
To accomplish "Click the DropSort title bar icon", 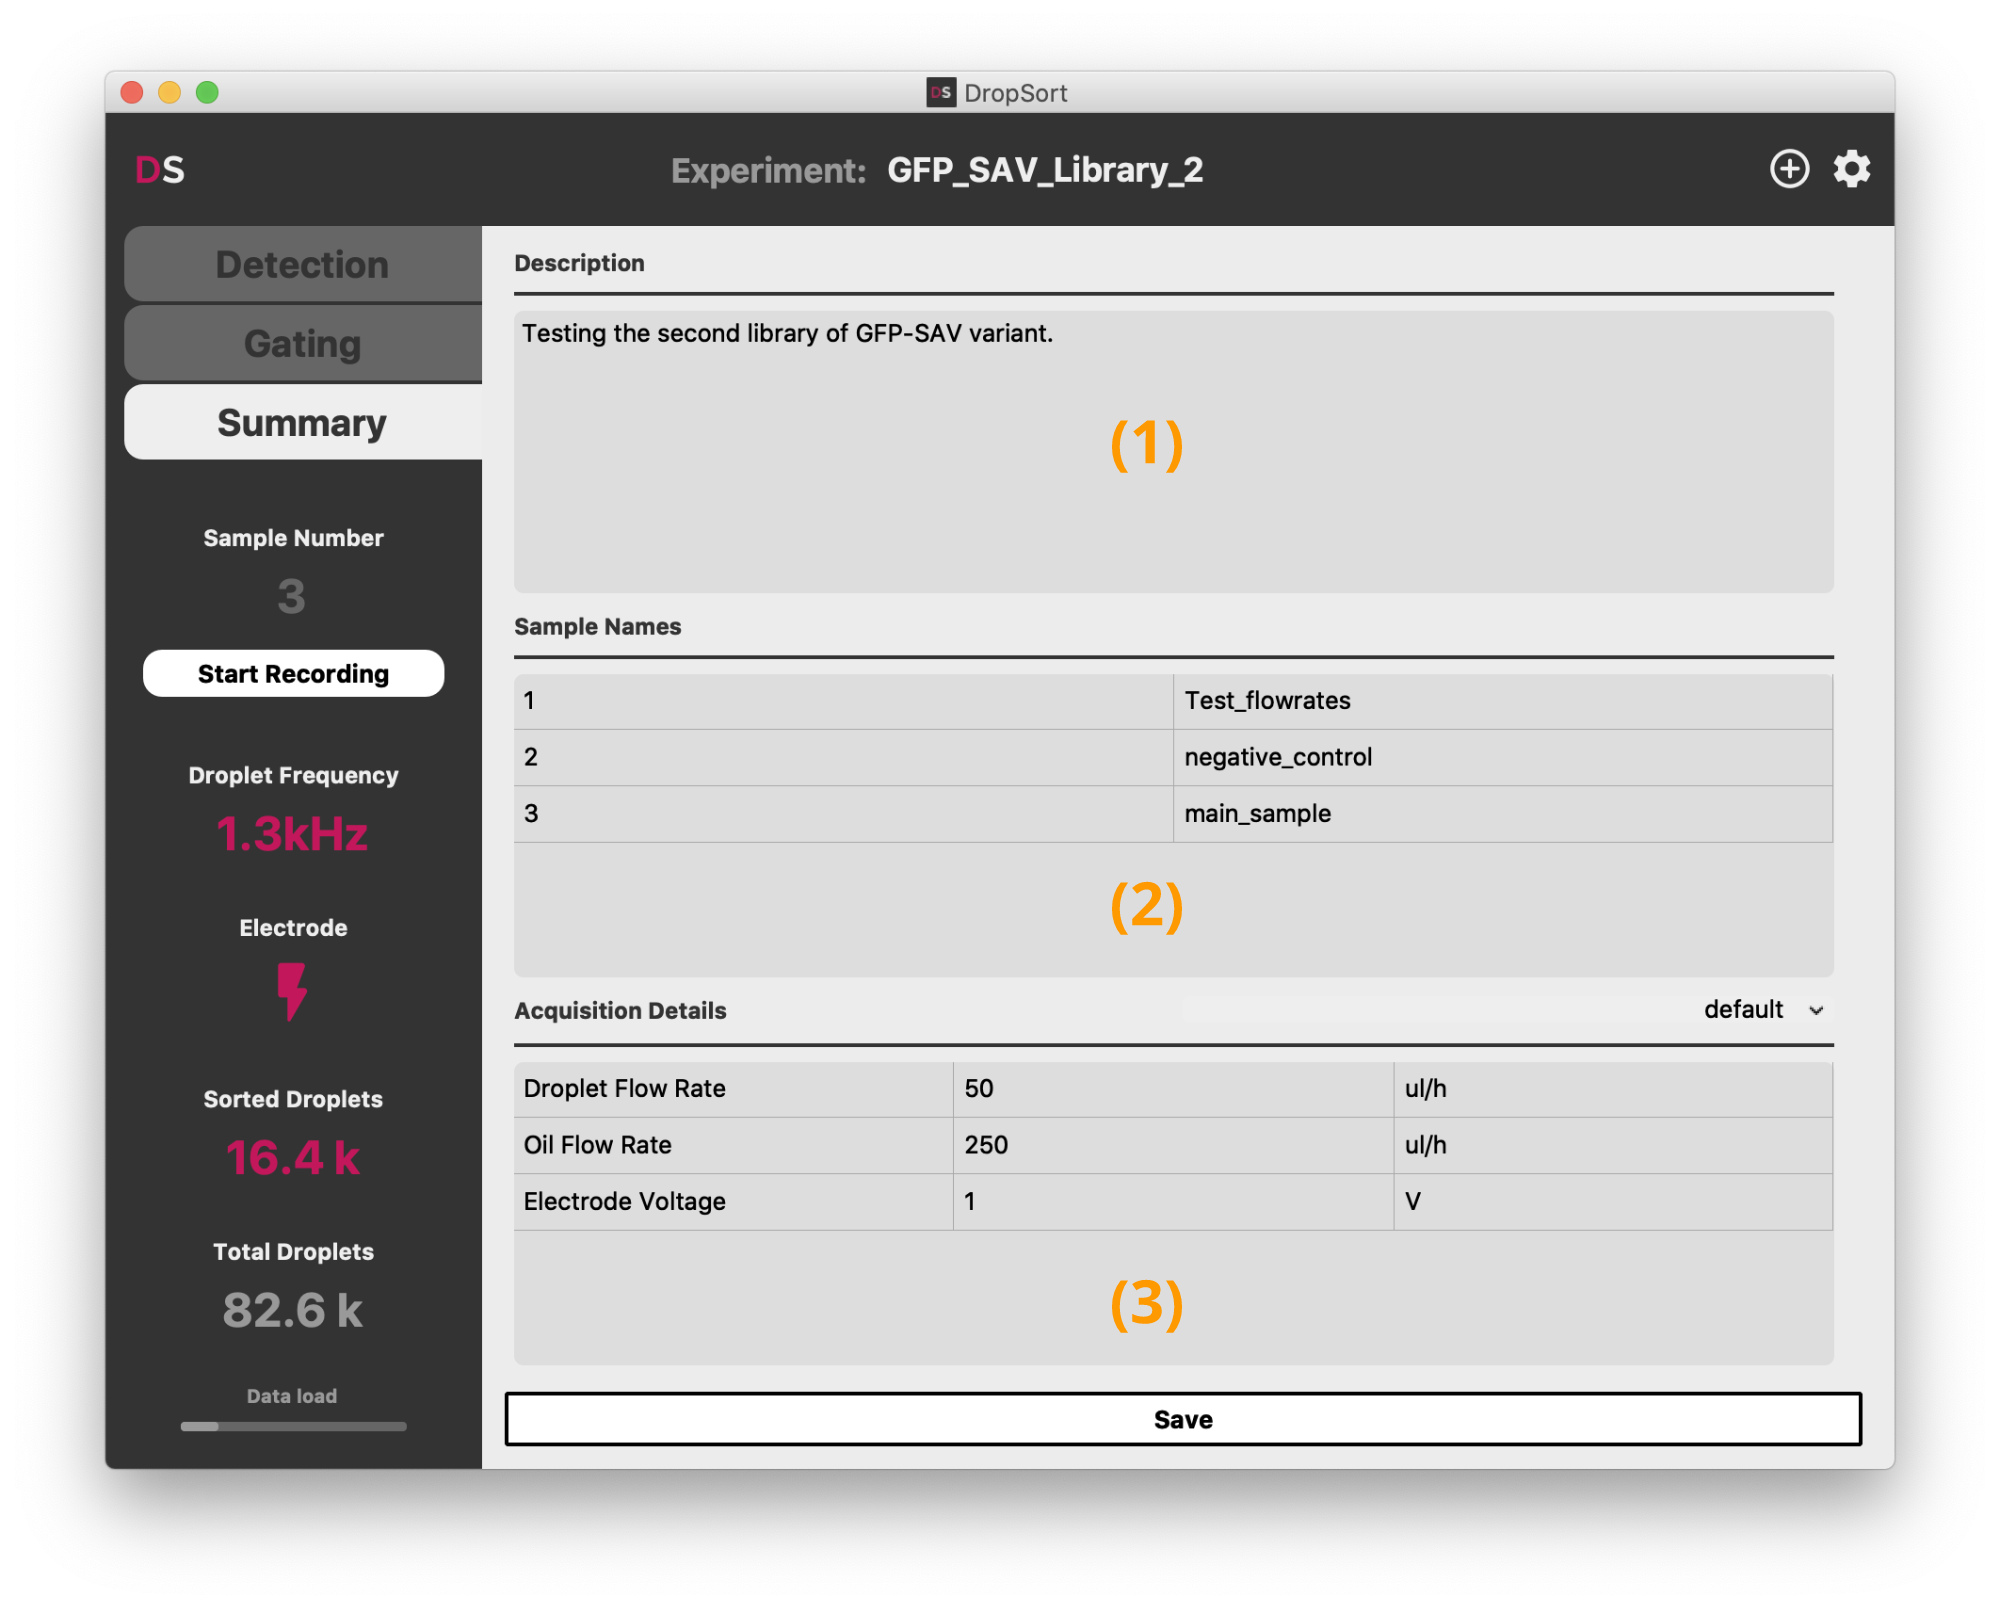I will [x=940, y=93].
